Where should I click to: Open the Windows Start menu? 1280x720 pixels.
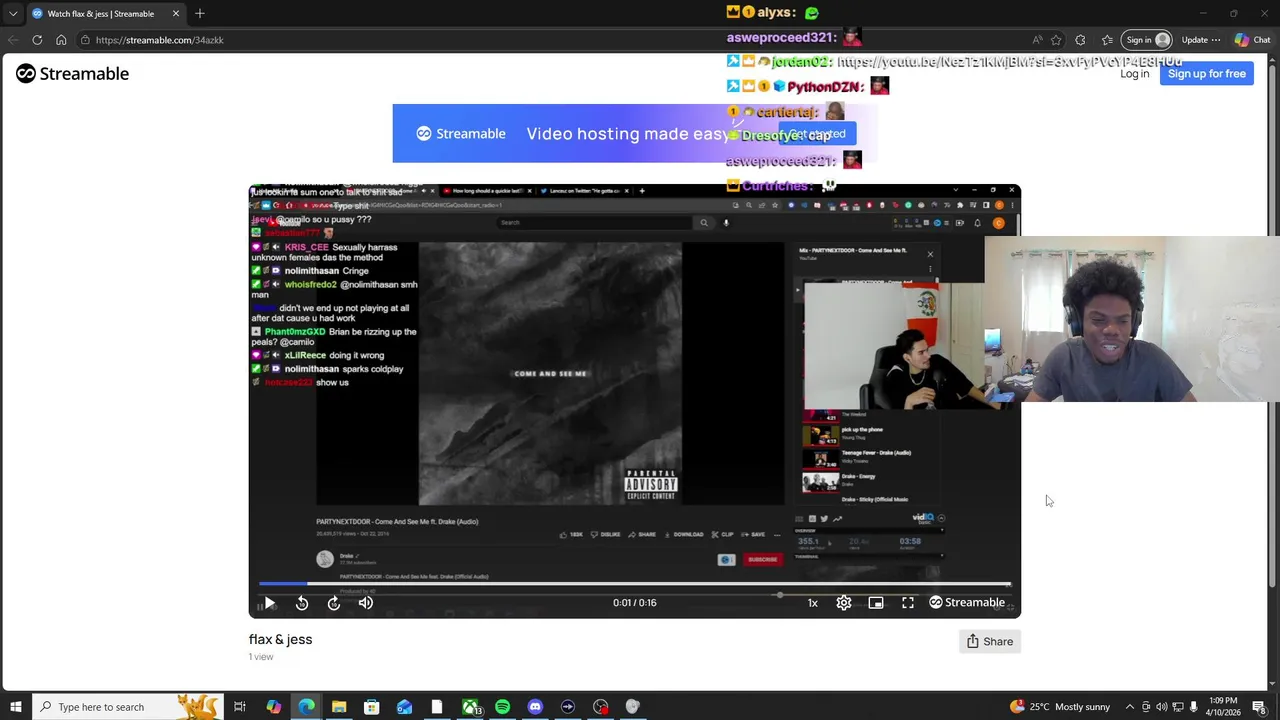tap(15, 707)
